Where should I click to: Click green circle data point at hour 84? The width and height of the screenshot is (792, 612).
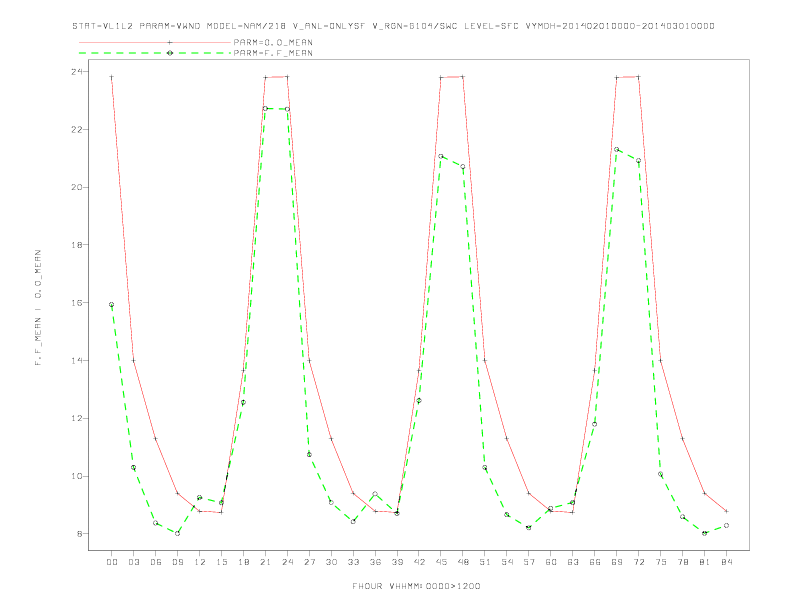click(x=726, y=526)
